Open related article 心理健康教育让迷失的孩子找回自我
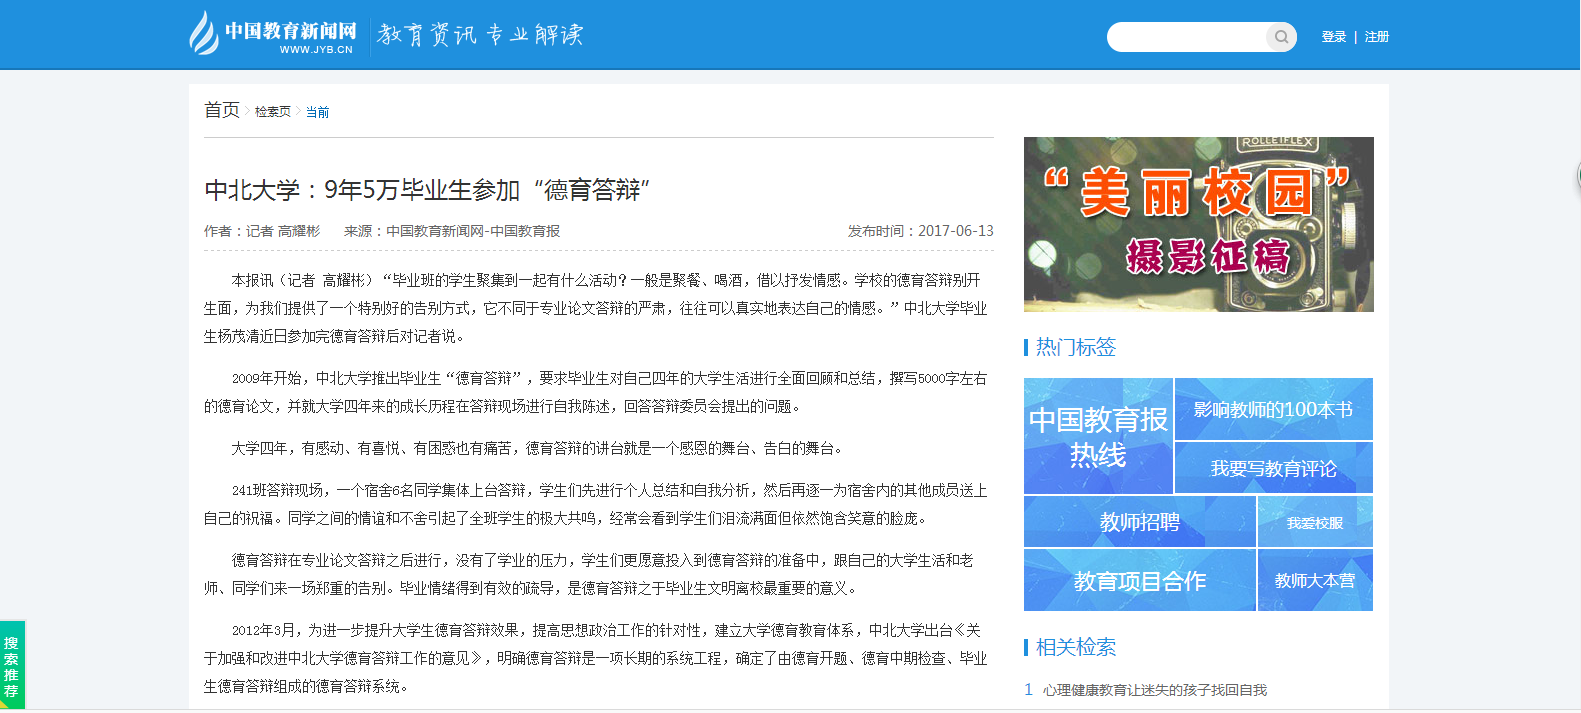This screenshot has height=713, width=1581. coord(1154,690)
